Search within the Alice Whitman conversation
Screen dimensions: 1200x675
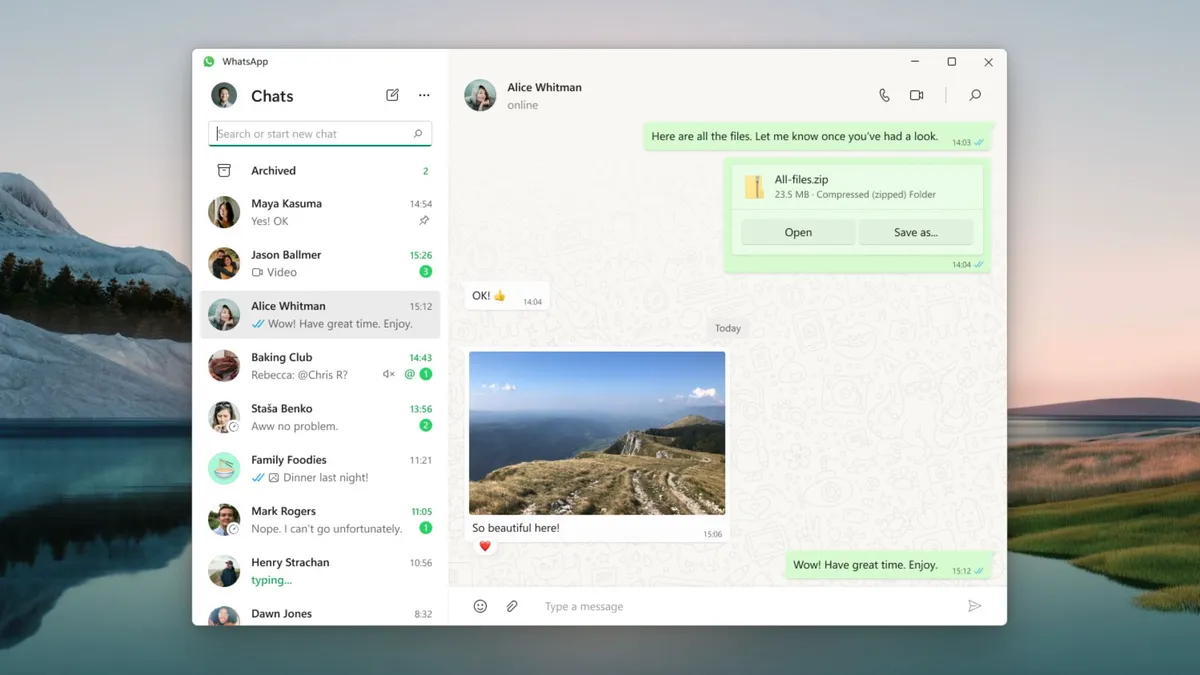click(x=975, y=95)
